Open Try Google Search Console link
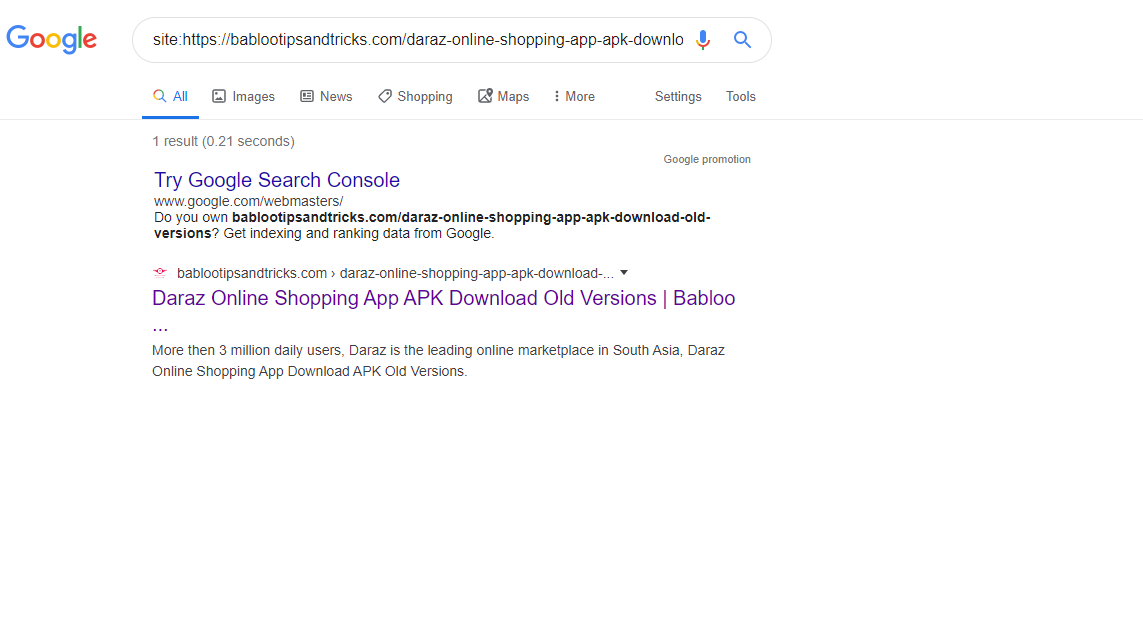This screenshot has width=1143, height=623. [277, 180]
